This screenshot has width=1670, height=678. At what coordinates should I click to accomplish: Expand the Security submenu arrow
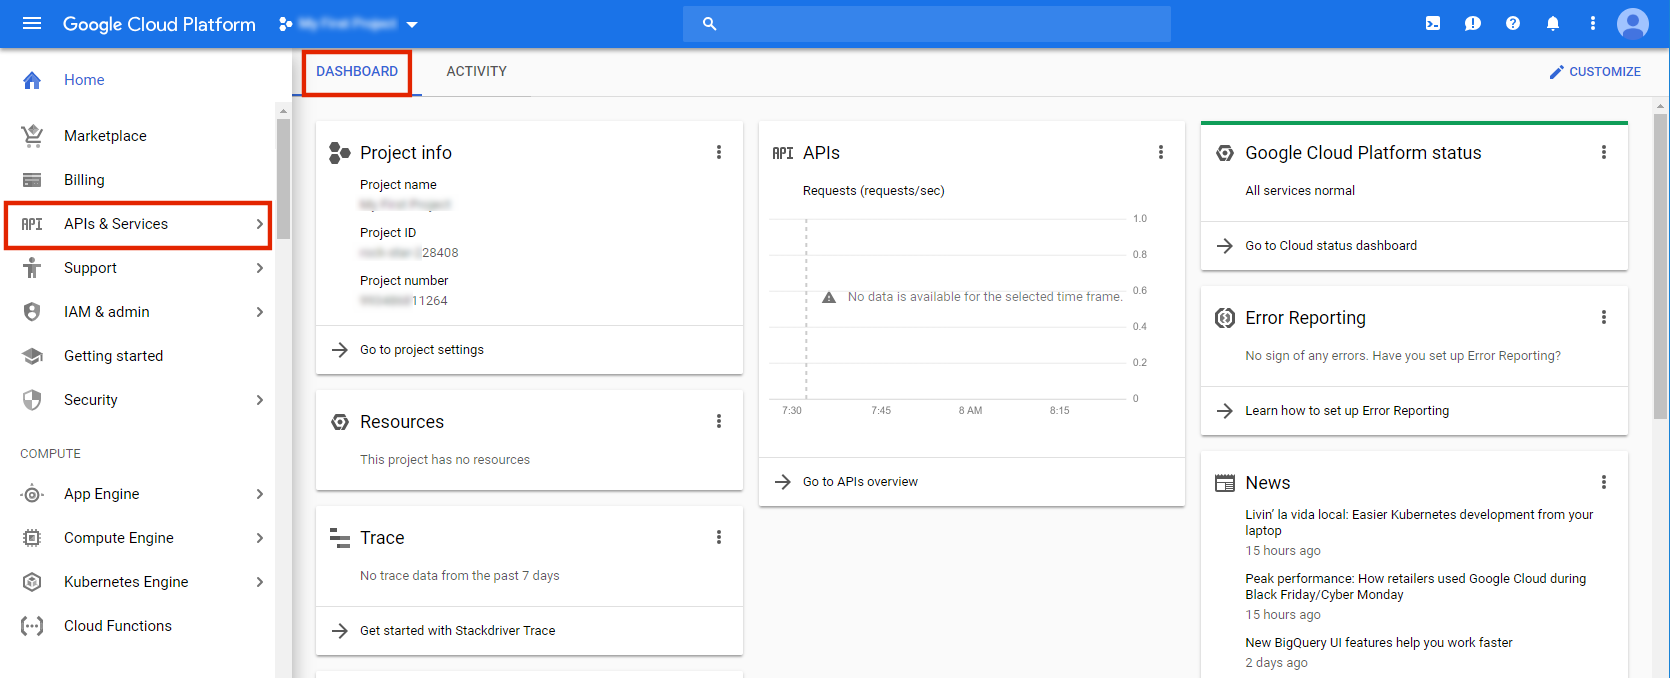(259, 400)
